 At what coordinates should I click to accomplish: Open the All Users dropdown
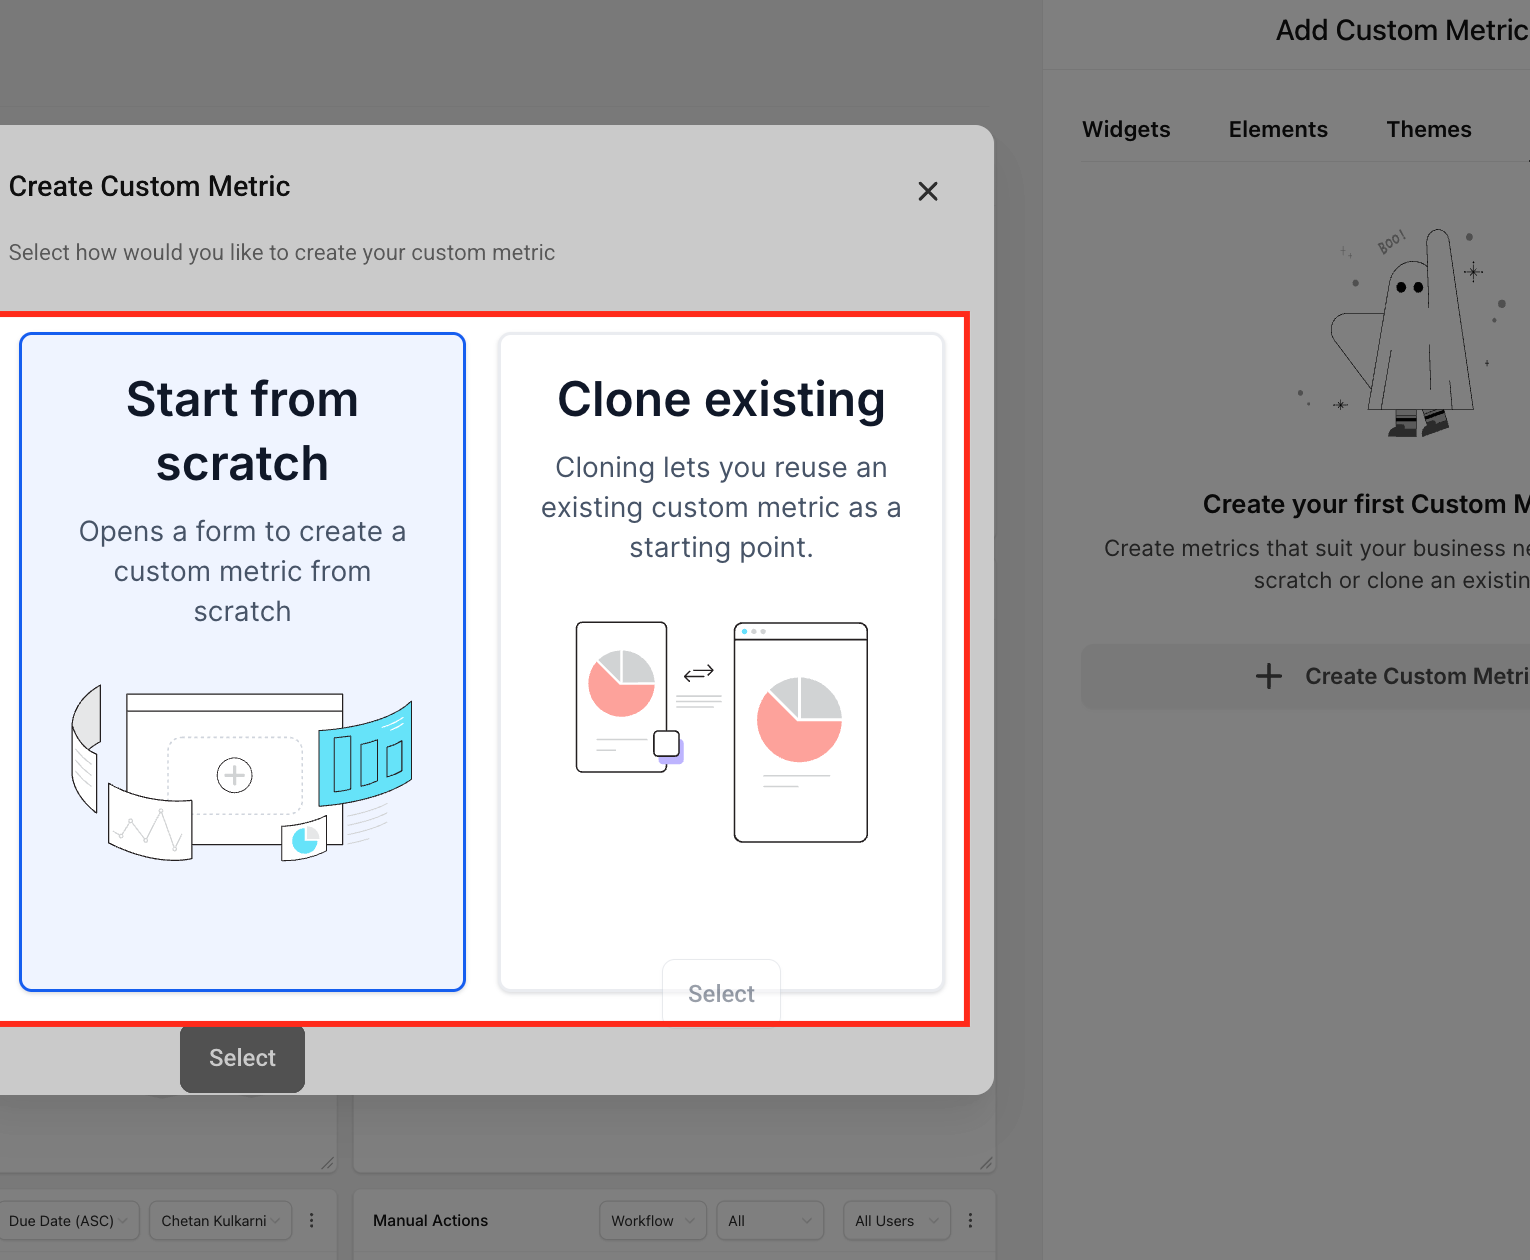(x=897, y=1221)
